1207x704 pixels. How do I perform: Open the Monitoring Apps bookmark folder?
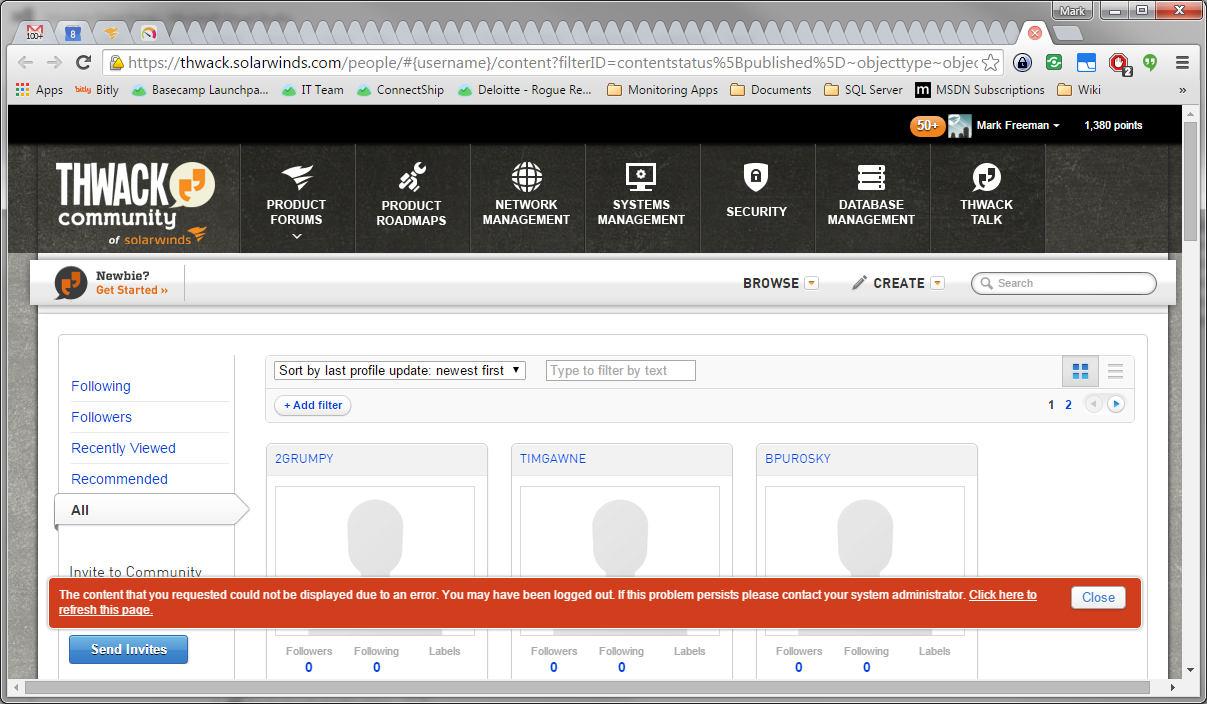(x=663, y=90)
